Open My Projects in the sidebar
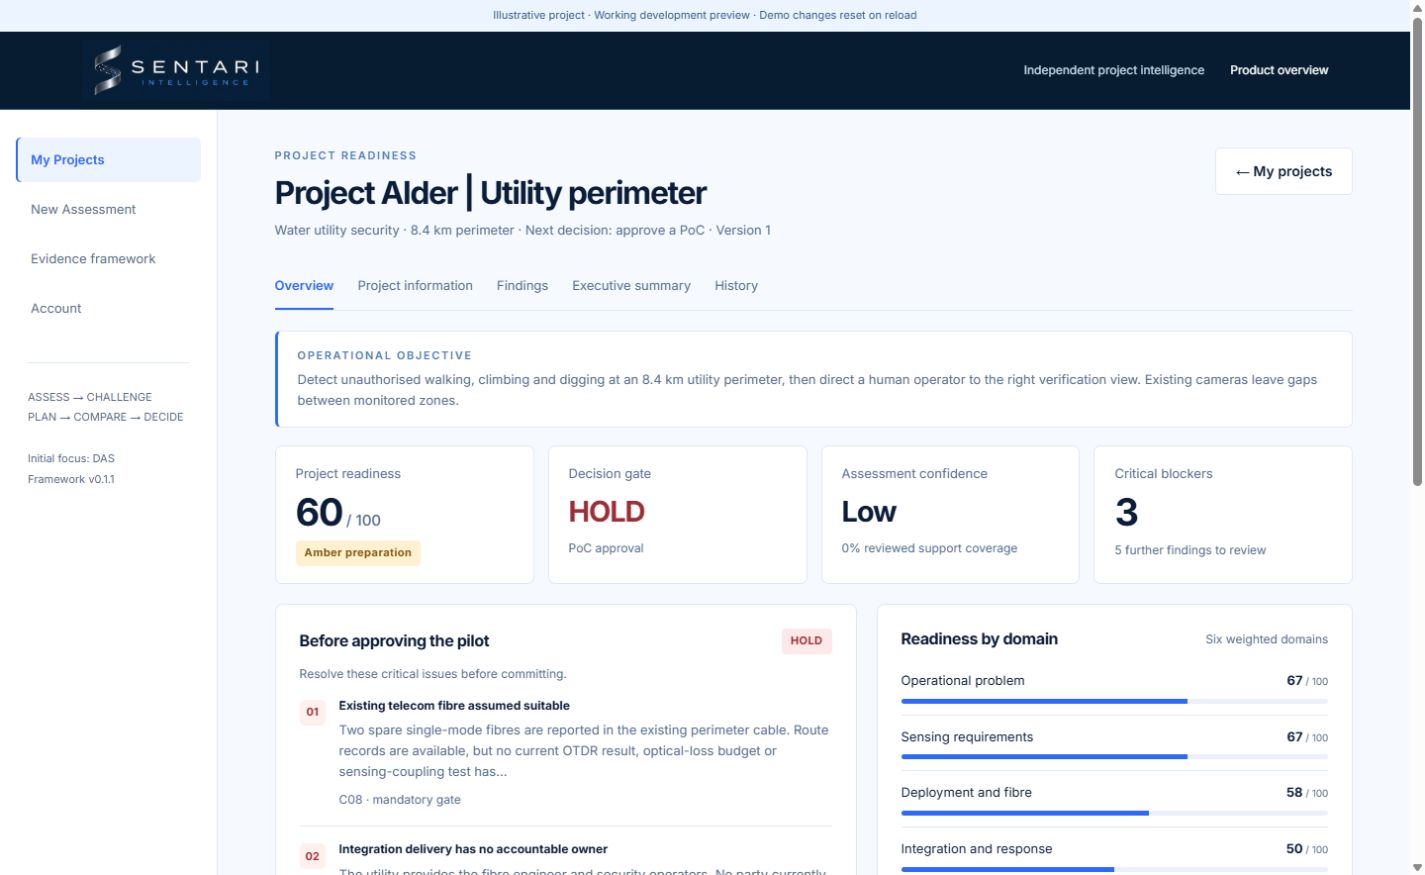The width and height of the screenshot is (1425, 875). click(x=108, y=160)
